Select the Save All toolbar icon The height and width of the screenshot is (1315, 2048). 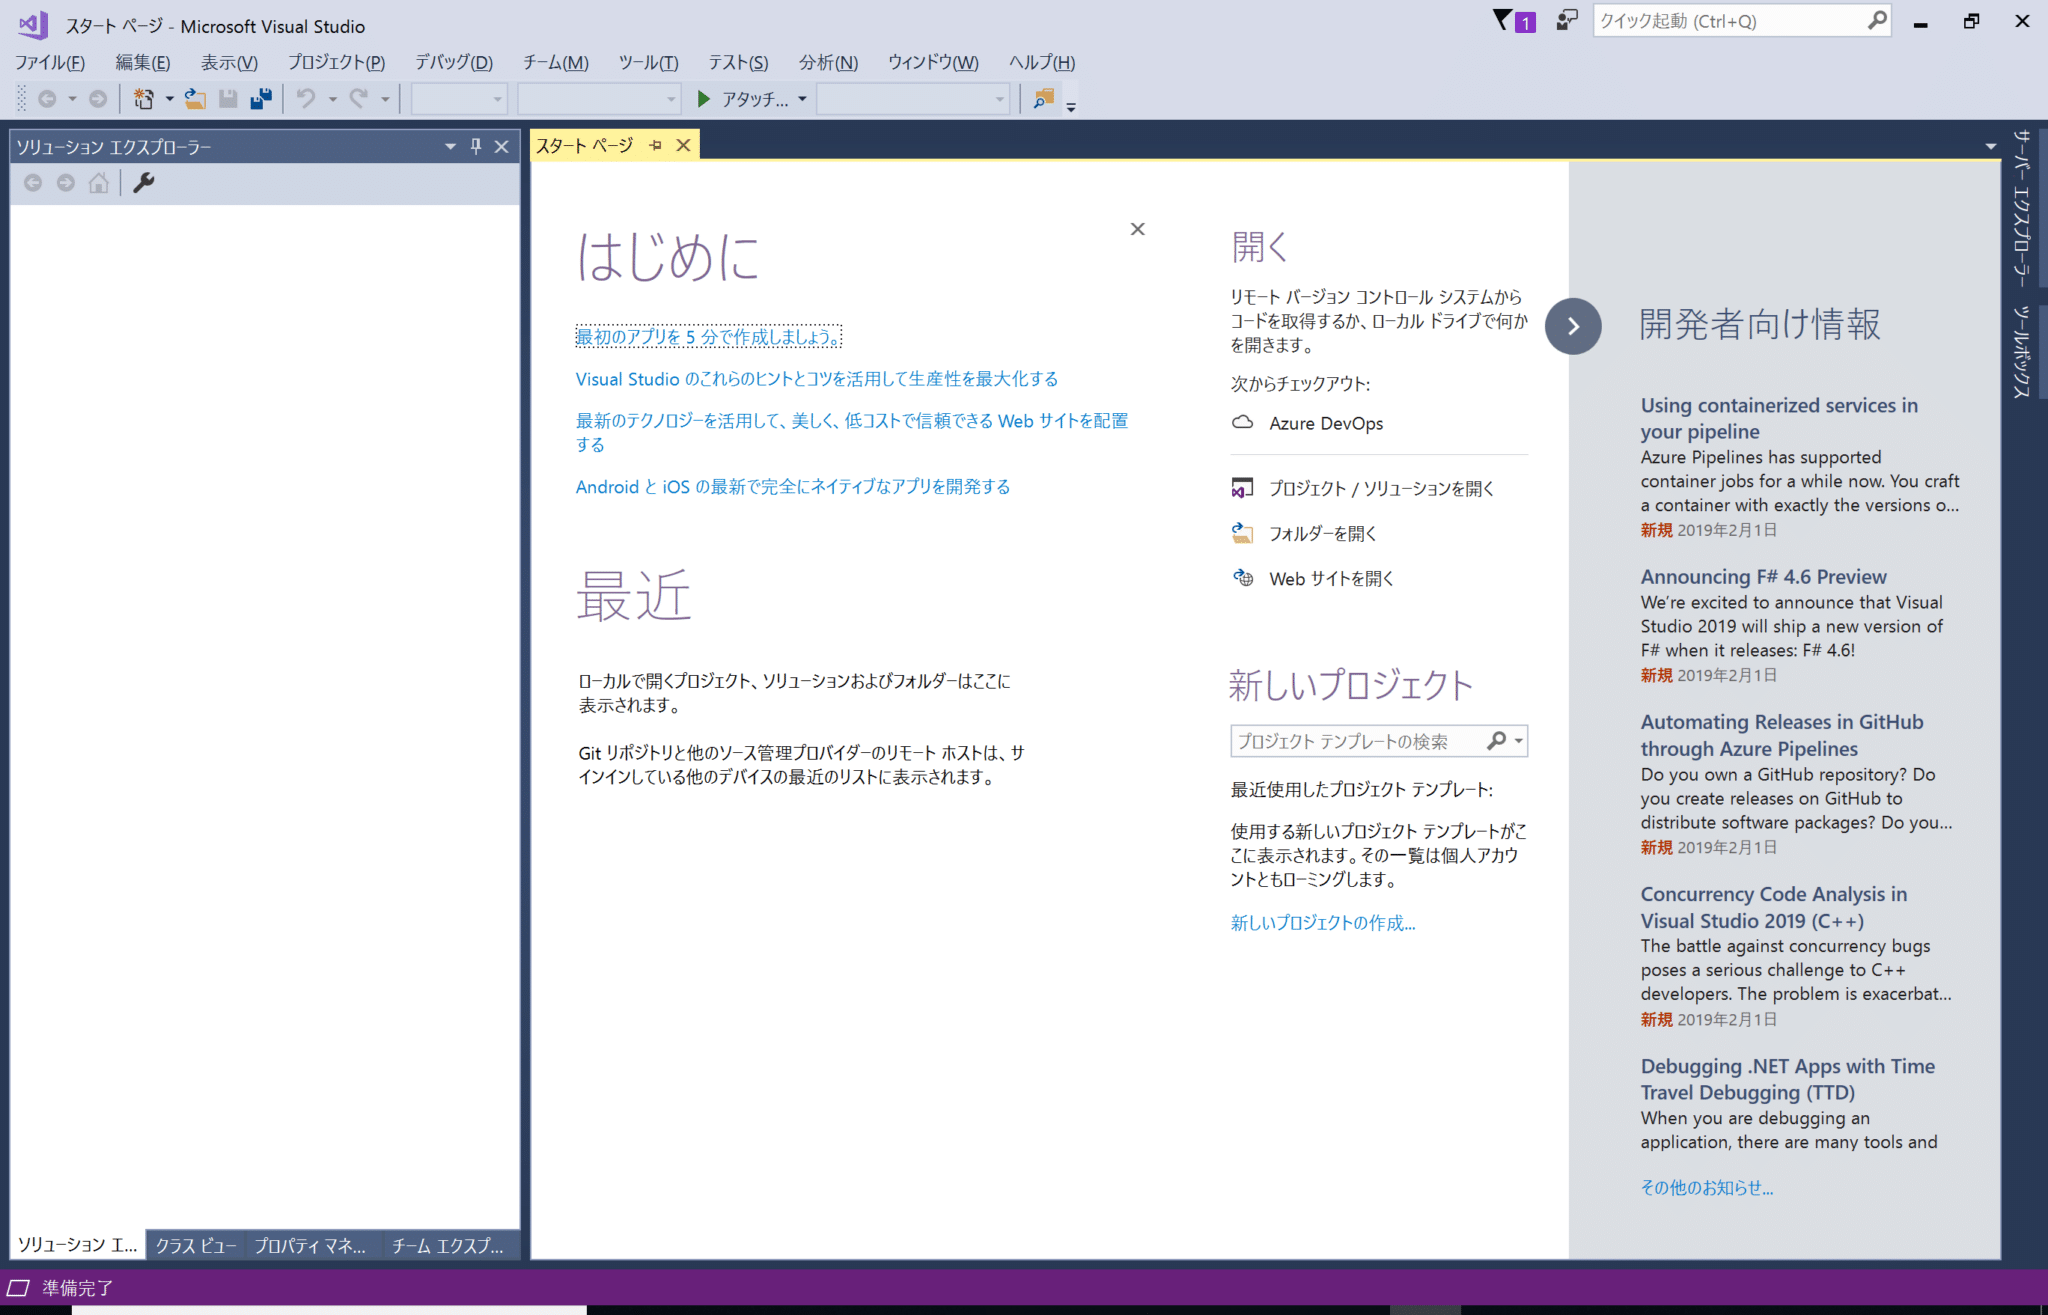coord(261,98)
